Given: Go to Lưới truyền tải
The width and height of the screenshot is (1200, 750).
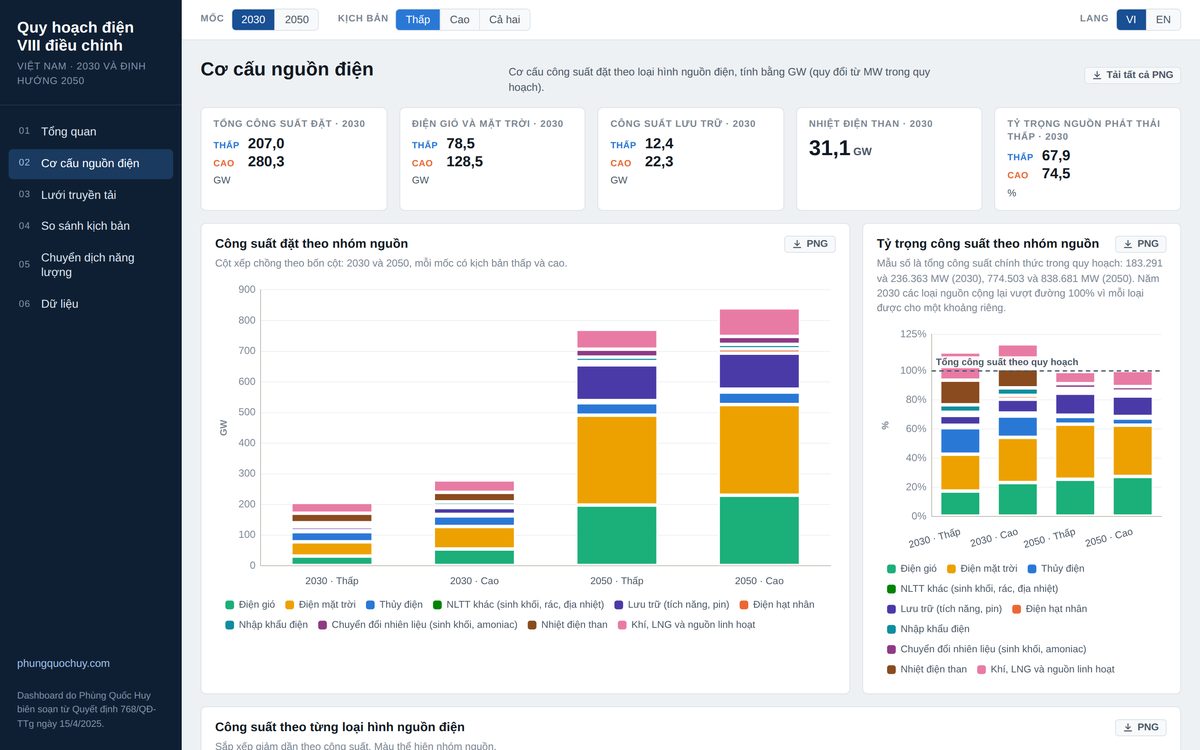Looking at the screenshot, I should point(91,195).
